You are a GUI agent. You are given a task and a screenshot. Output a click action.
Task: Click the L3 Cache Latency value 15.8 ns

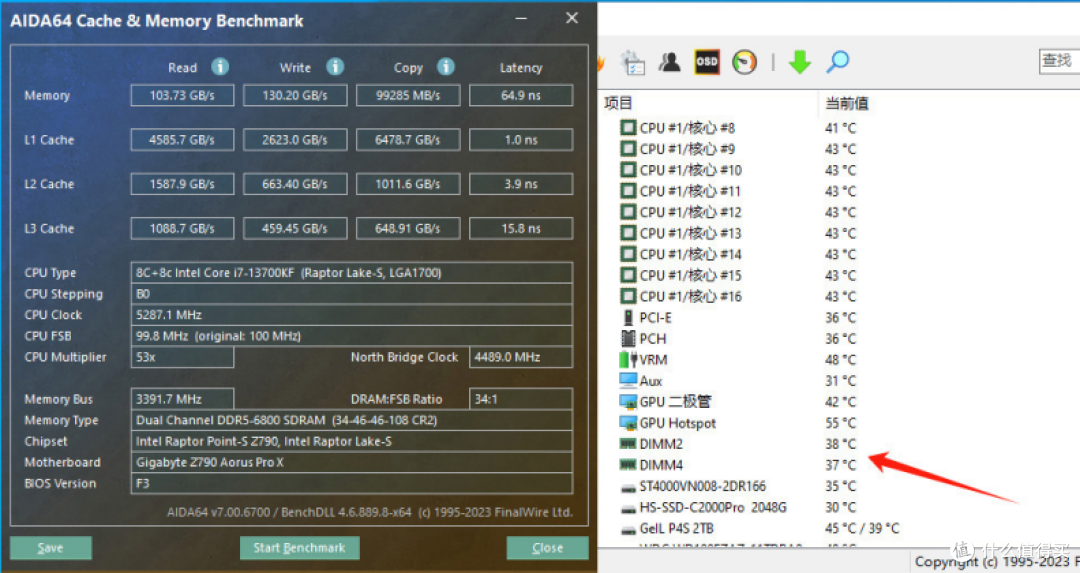(521, 228)
